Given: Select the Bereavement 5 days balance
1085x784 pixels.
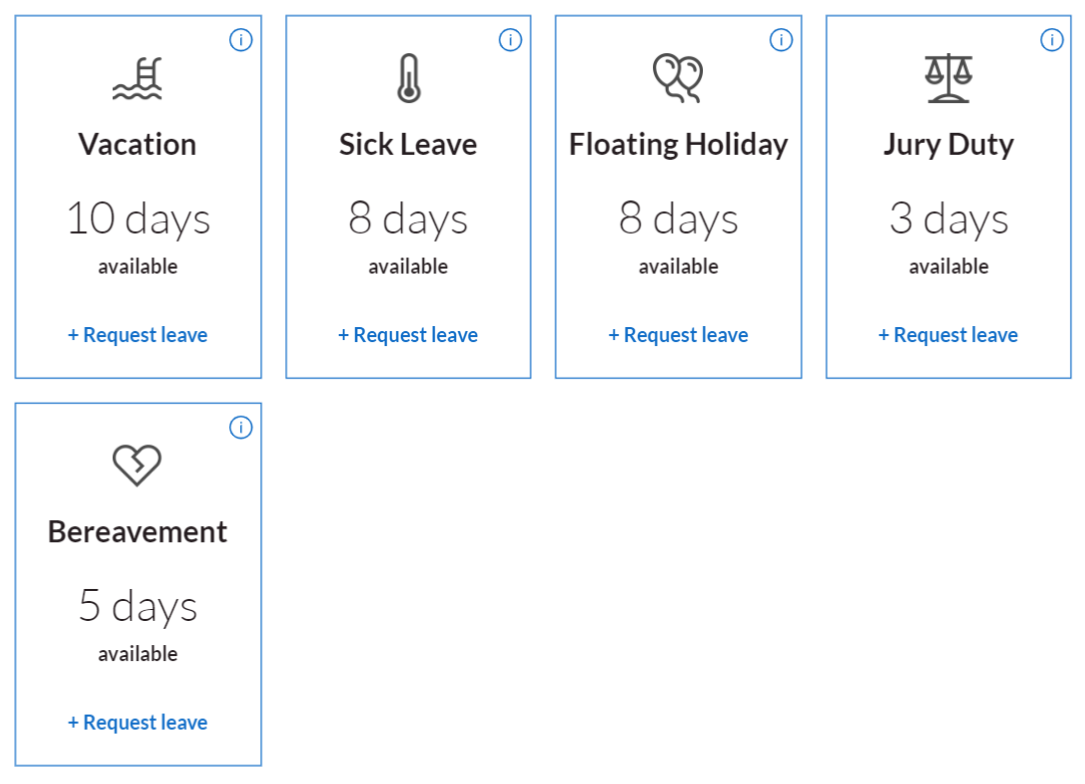Looking at the screenshot, I should pos(137,605).
